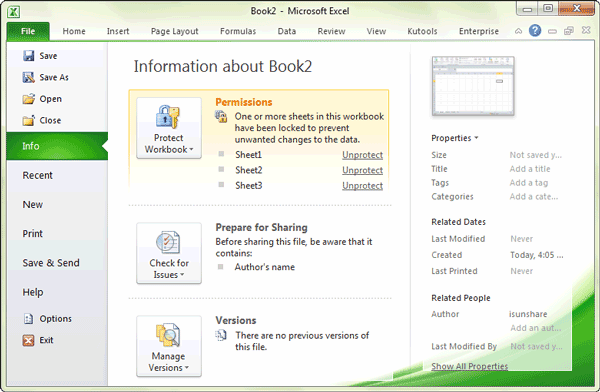Click the Add a category field
The image size is (600, 392).
click(533, 197)
